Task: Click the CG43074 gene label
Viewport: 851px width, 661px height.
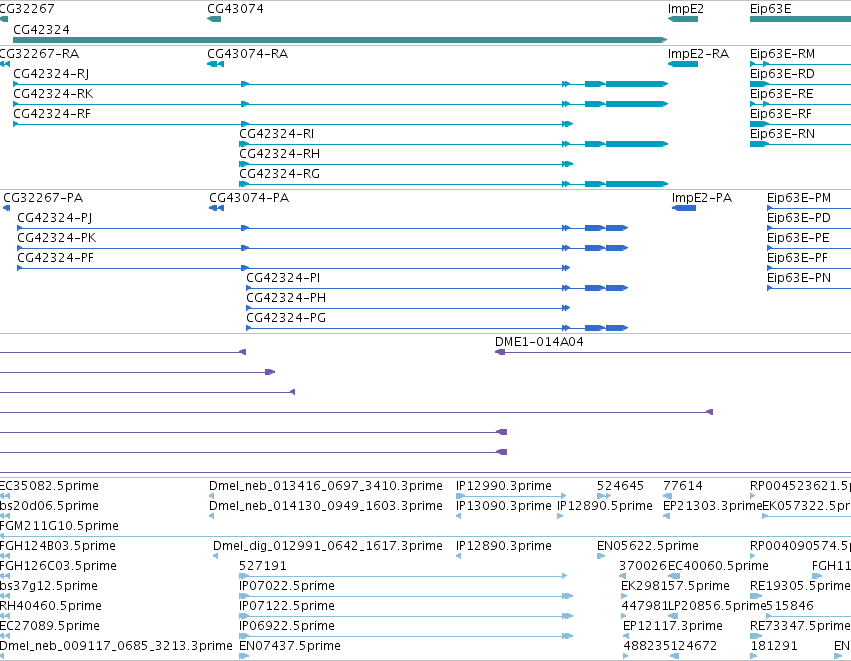Action: tap(236, 9)
